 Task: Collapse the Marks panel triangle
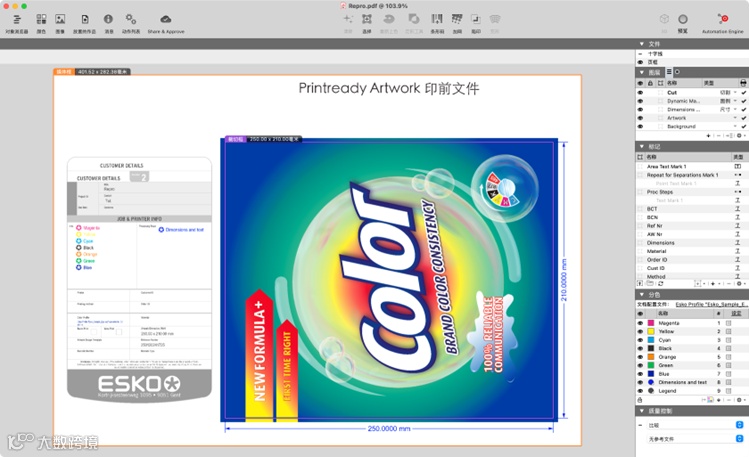tap(642, 146)
